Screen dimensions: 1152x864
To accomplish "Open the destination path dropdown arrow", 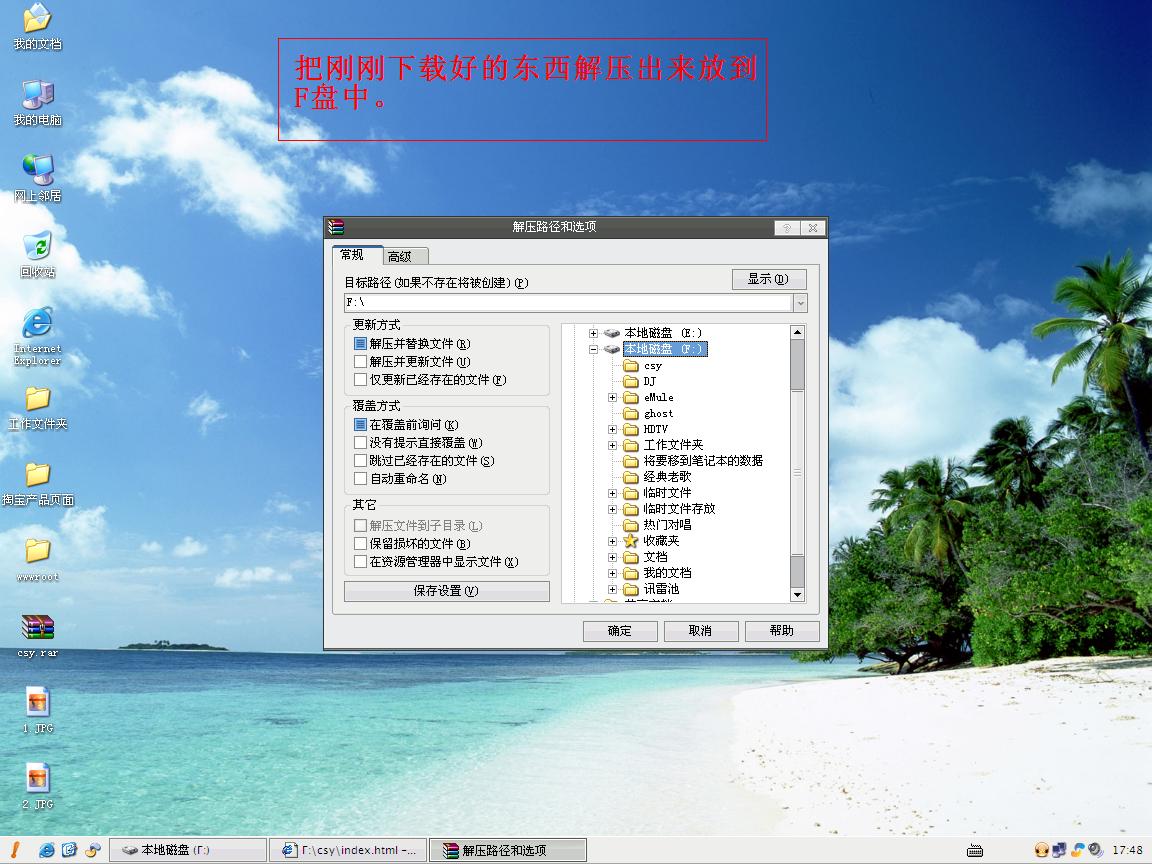I will (800, 302).
